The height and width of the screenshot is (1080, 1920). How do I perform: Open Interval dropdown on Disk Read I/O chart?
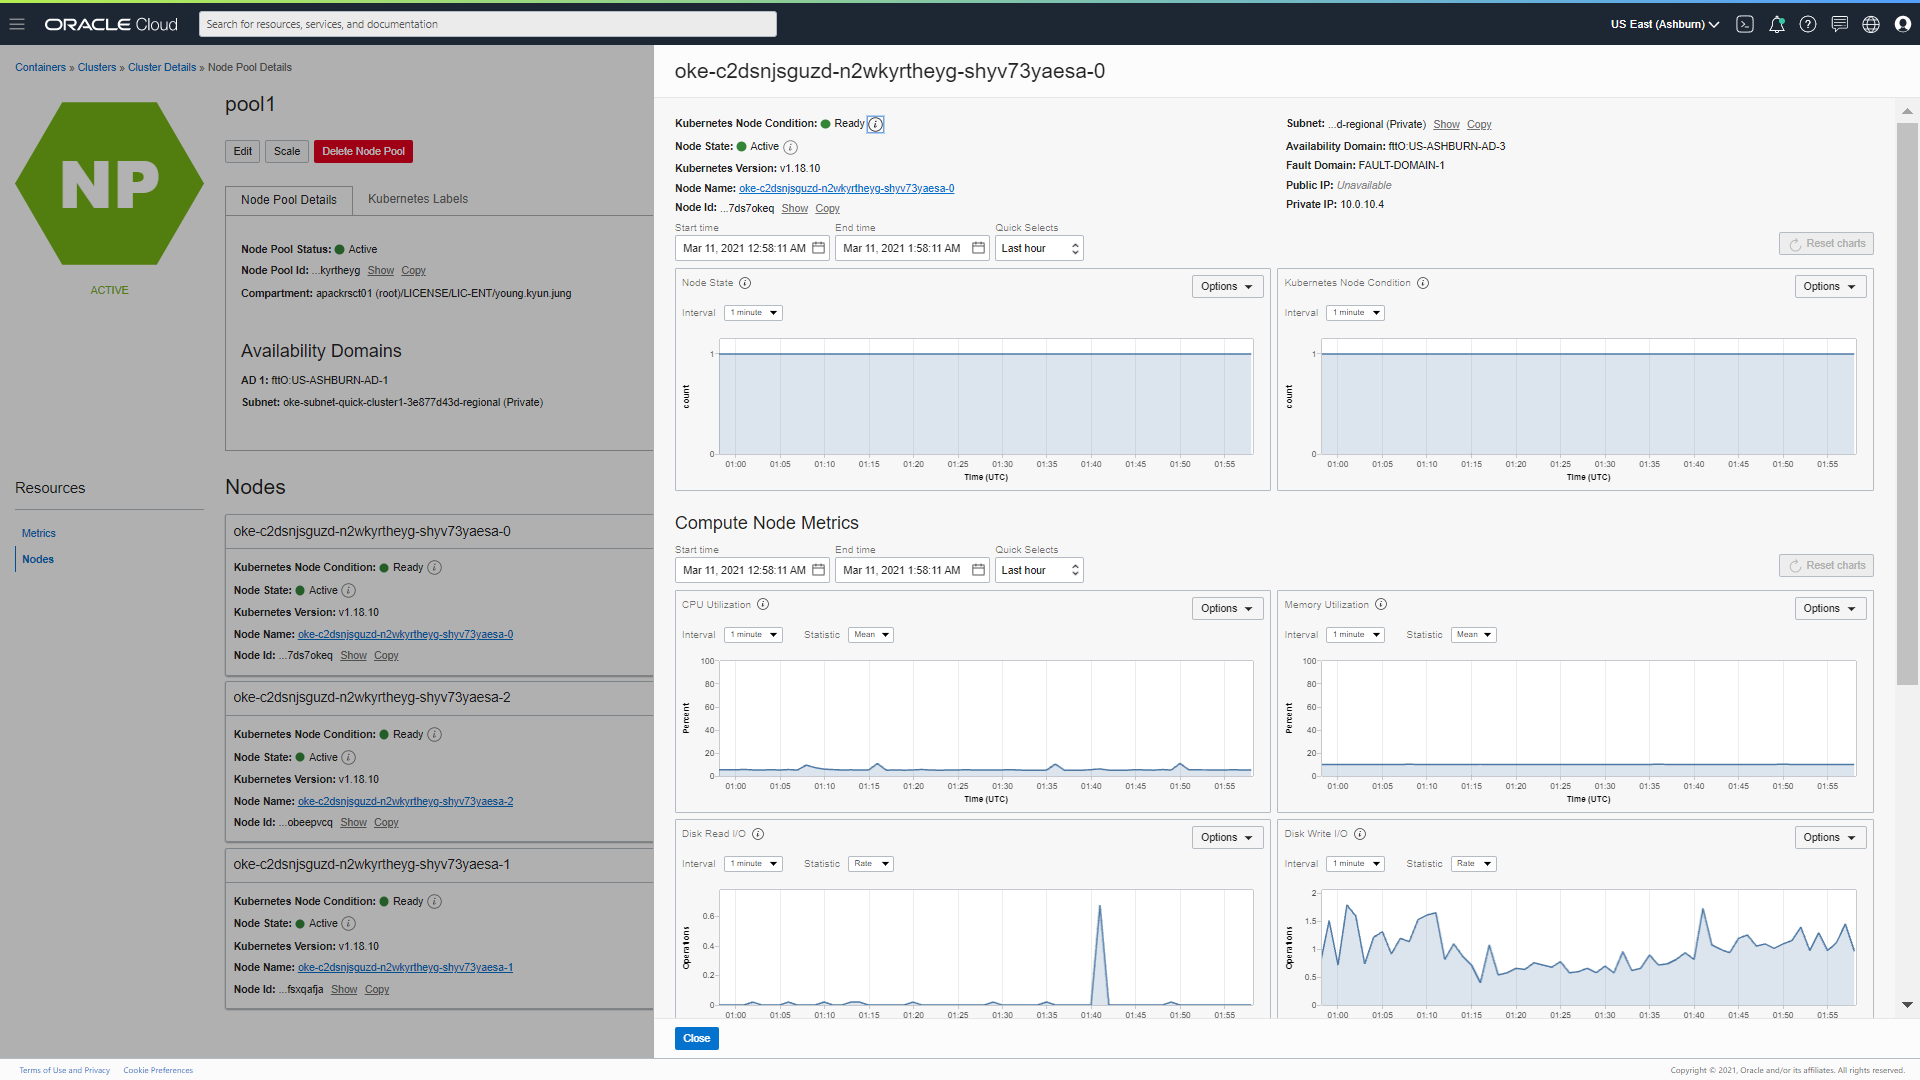tap(753, 864)
